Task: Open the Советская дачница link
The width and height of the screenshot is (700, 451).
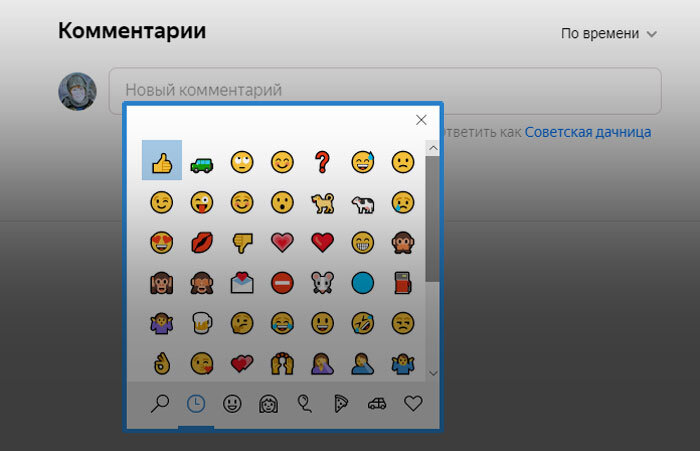Action: (x=588, y=132)
